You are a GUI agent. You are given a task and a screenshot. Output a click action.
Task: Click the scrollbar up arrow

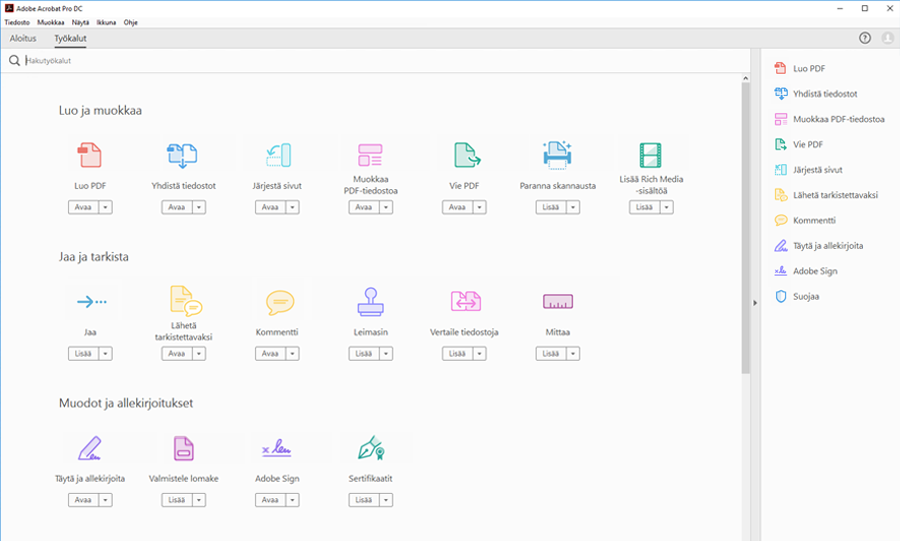point(746,78)
